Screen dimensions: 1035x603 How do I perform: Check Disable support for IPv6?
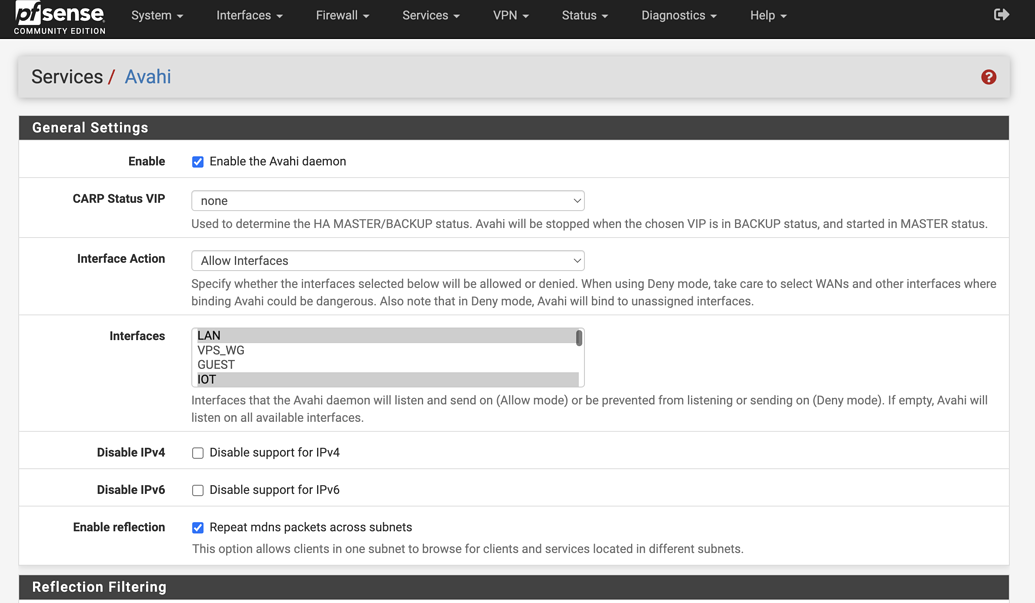click(198, 490)
